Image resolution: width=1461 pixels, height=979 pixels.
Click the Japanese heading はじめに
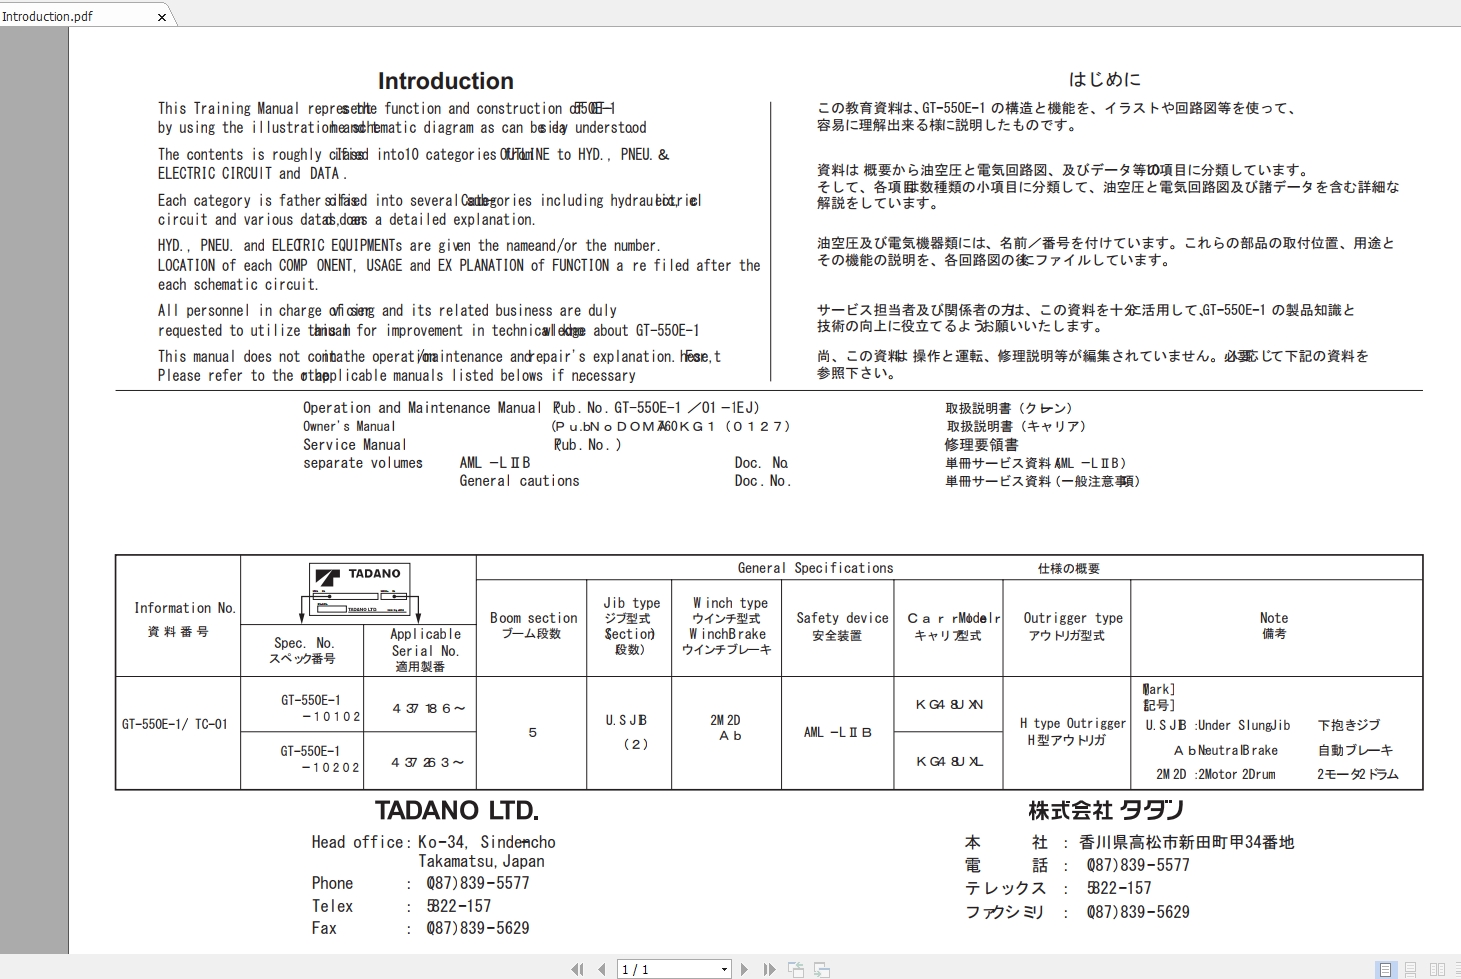point(1104,79)
